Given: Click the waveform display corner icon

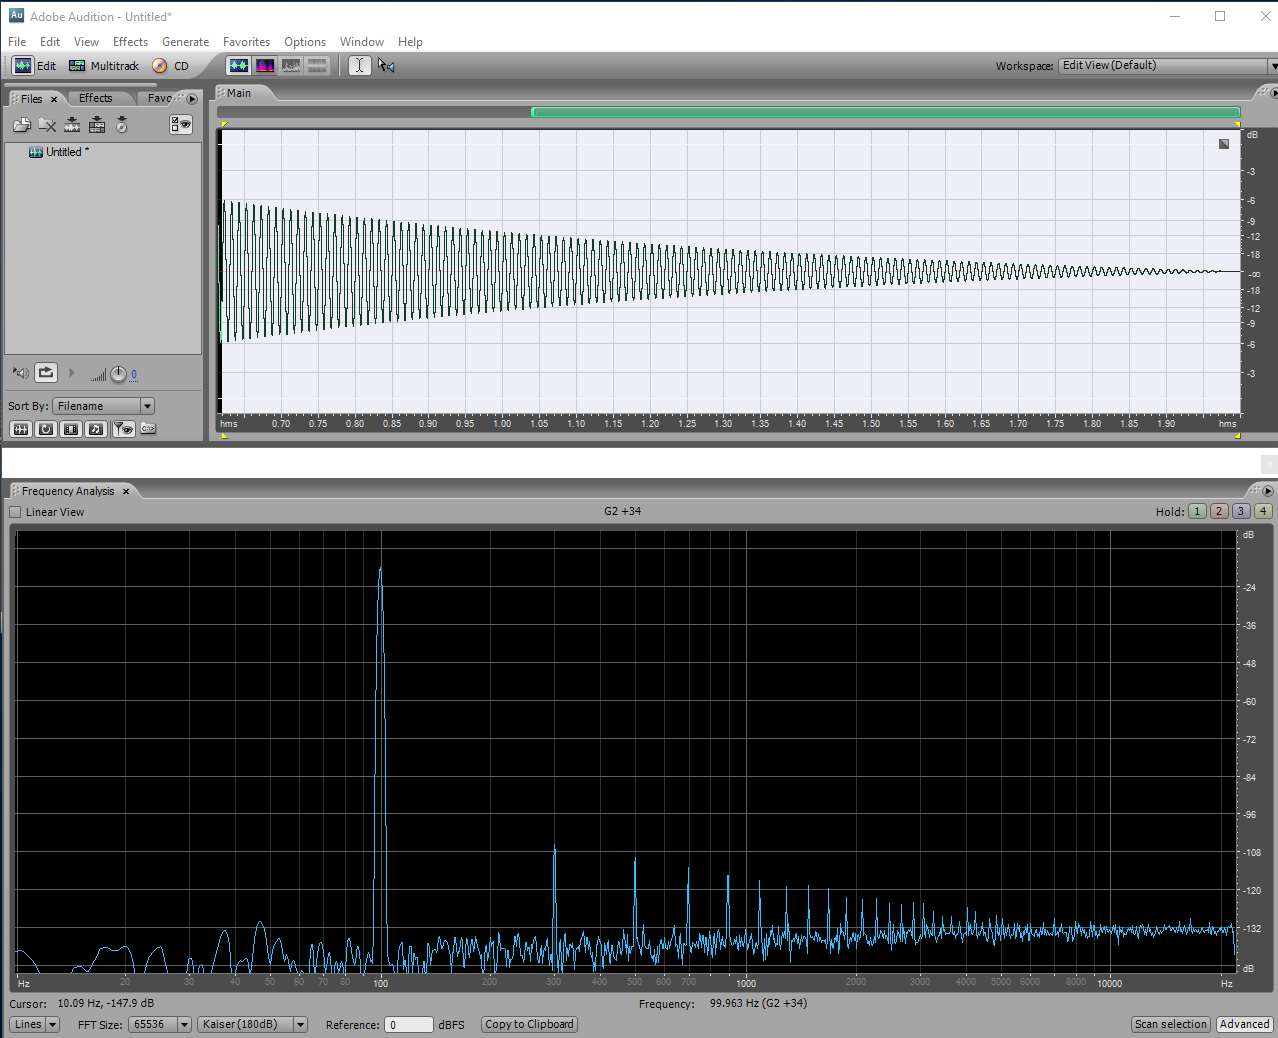Looking at the screenshot, I should (1224, 144).
